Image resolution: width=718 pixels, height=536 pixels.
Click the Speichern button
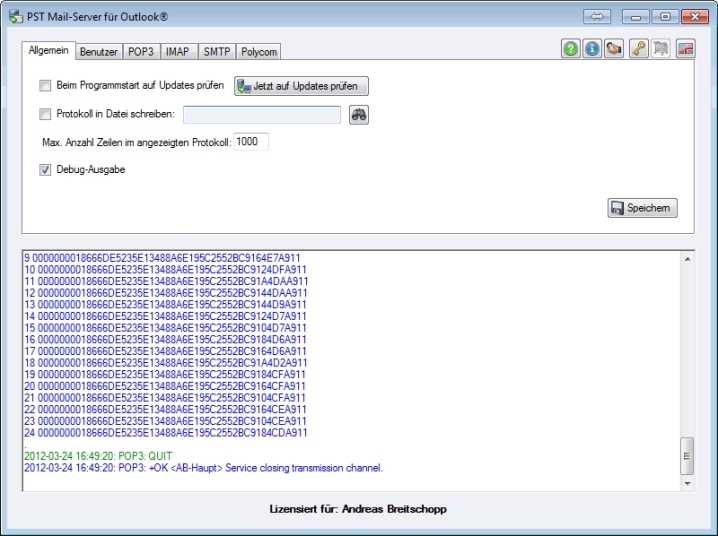pos(642,209)
